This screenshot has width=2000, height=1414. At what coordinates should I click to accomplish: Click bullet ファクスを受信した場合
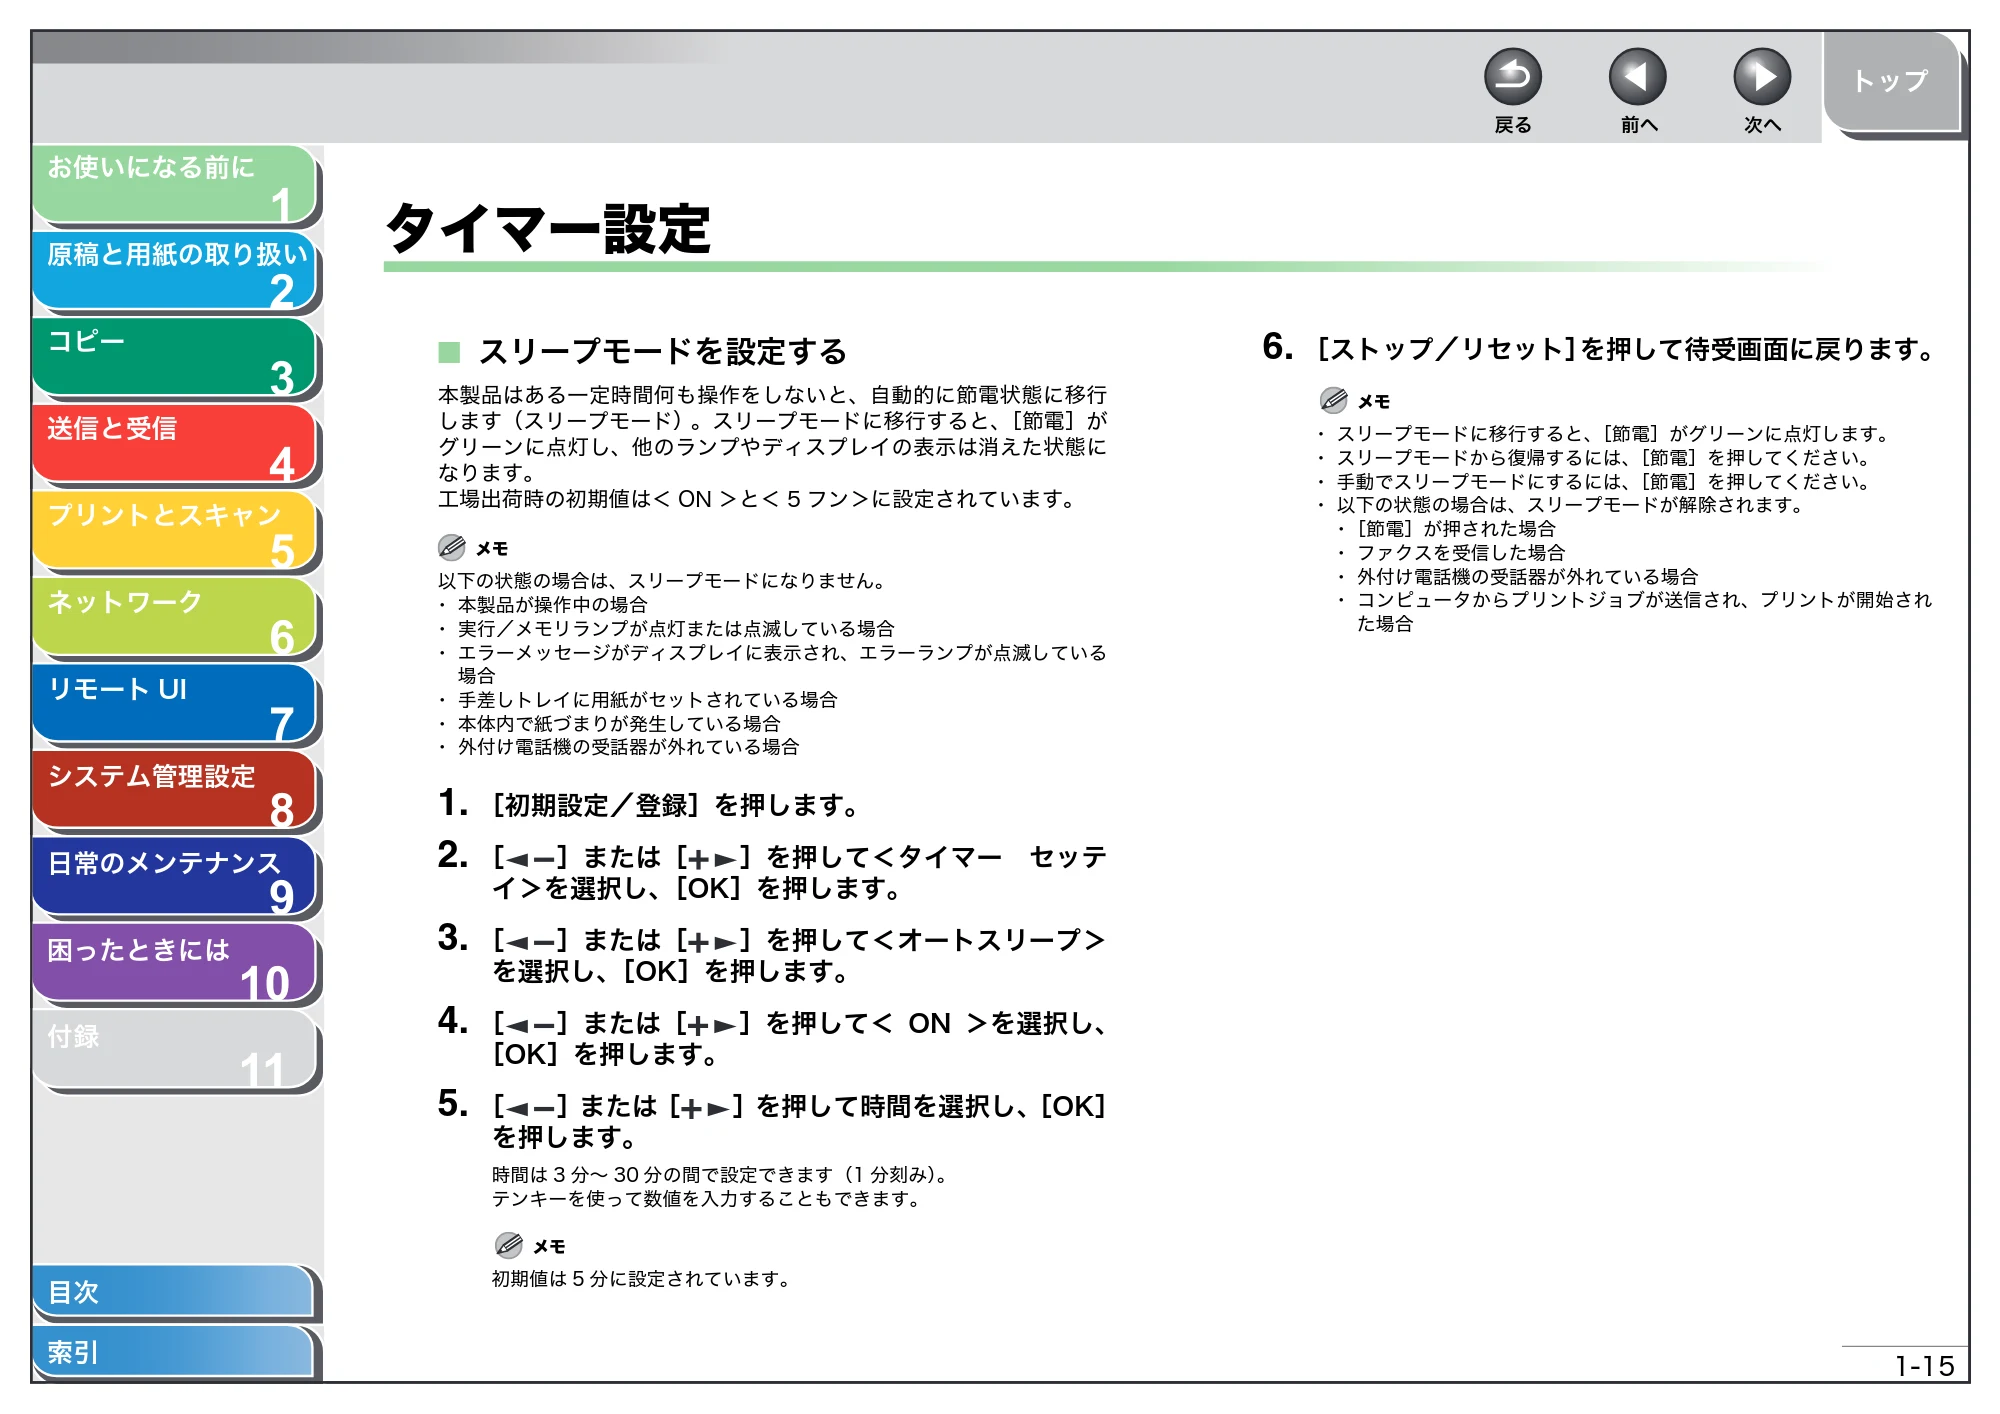(x=1460, y=553)
